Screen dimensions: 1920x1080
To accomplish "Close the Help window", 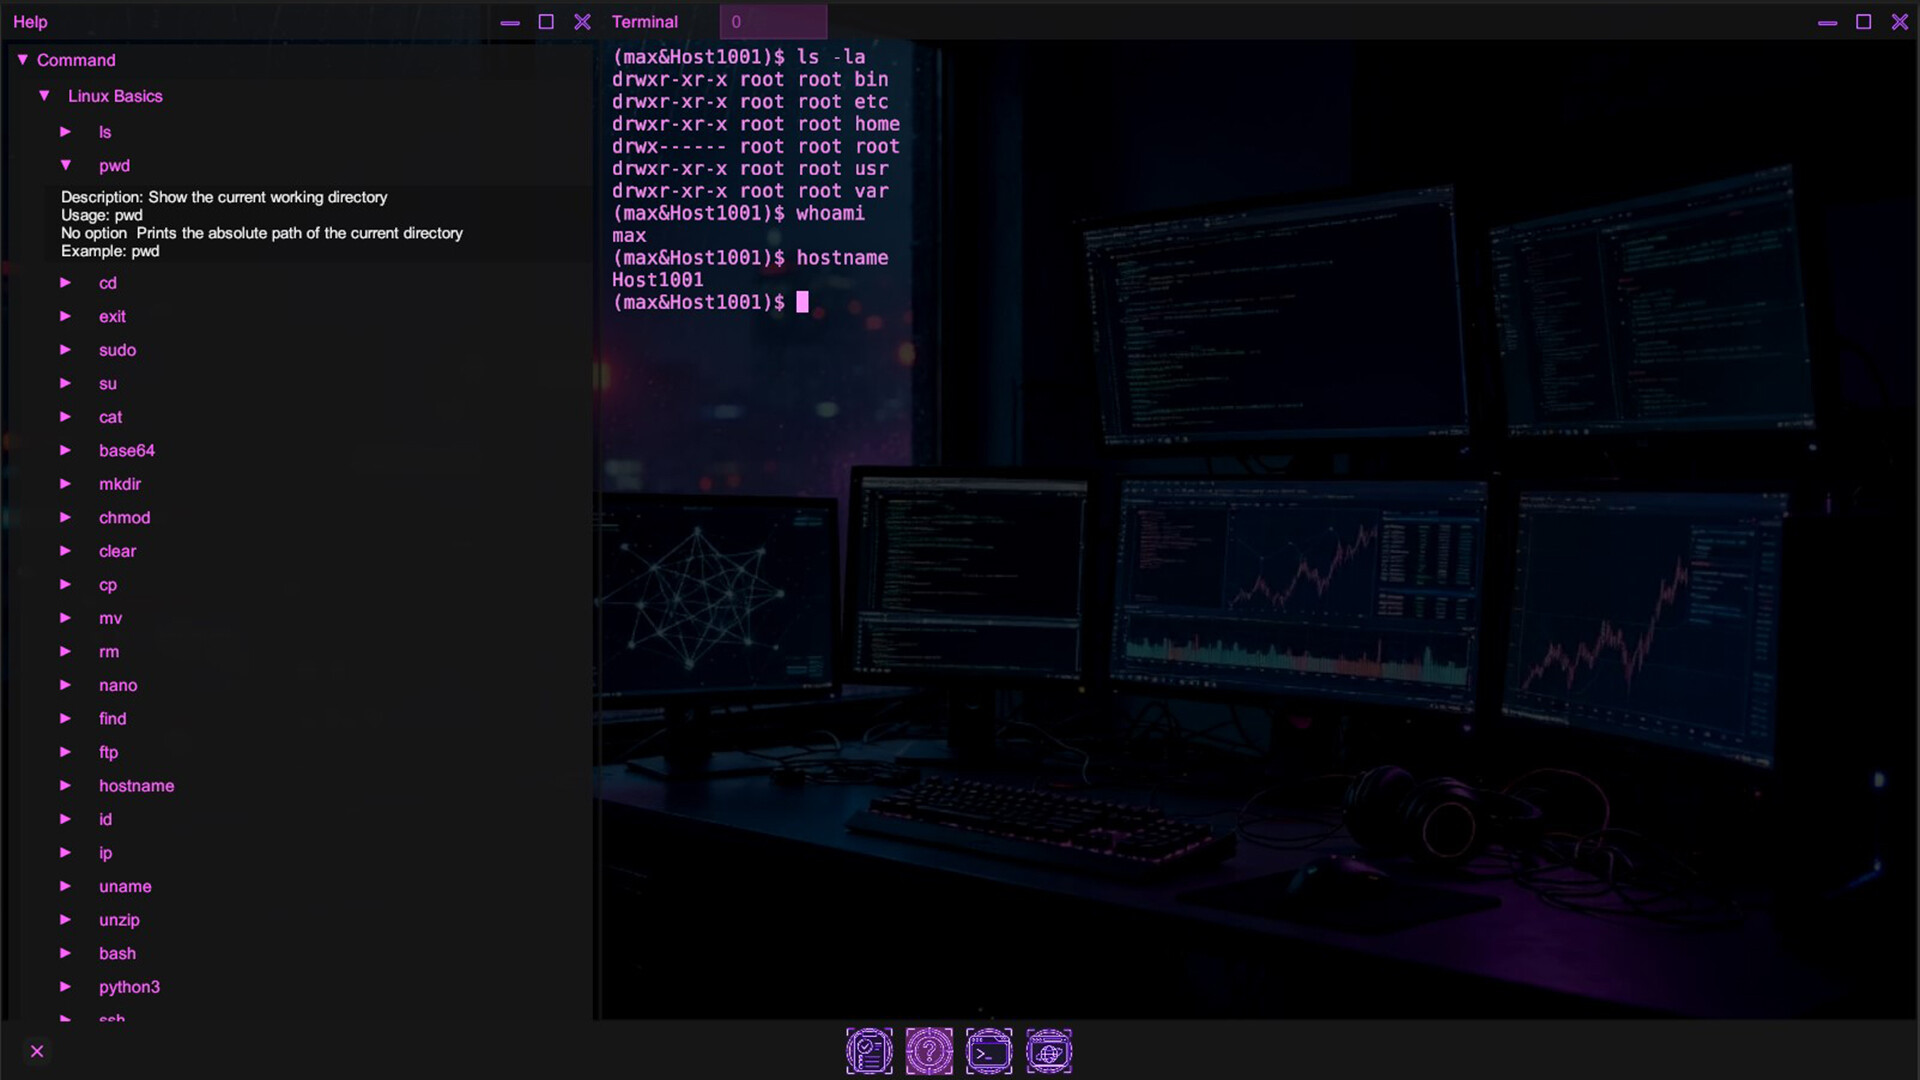I will click(582, 22).
